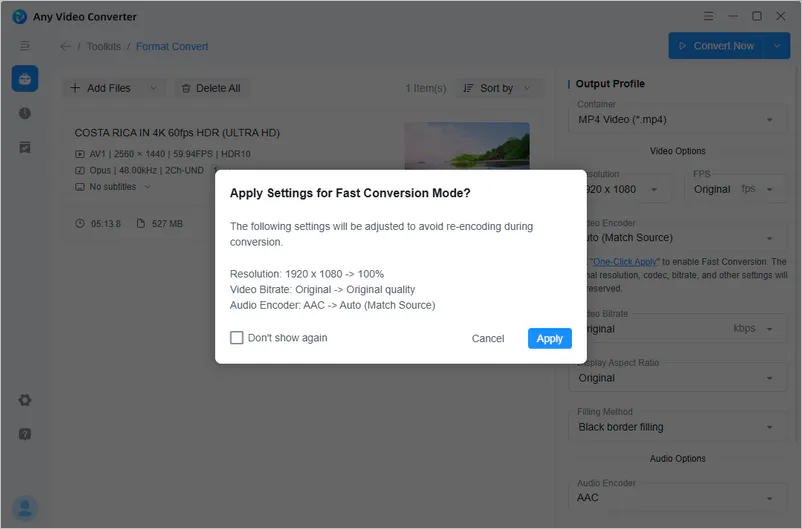The image size is (802, 529).
Task: Click the video stream icon by AV1
Action: 80,154
